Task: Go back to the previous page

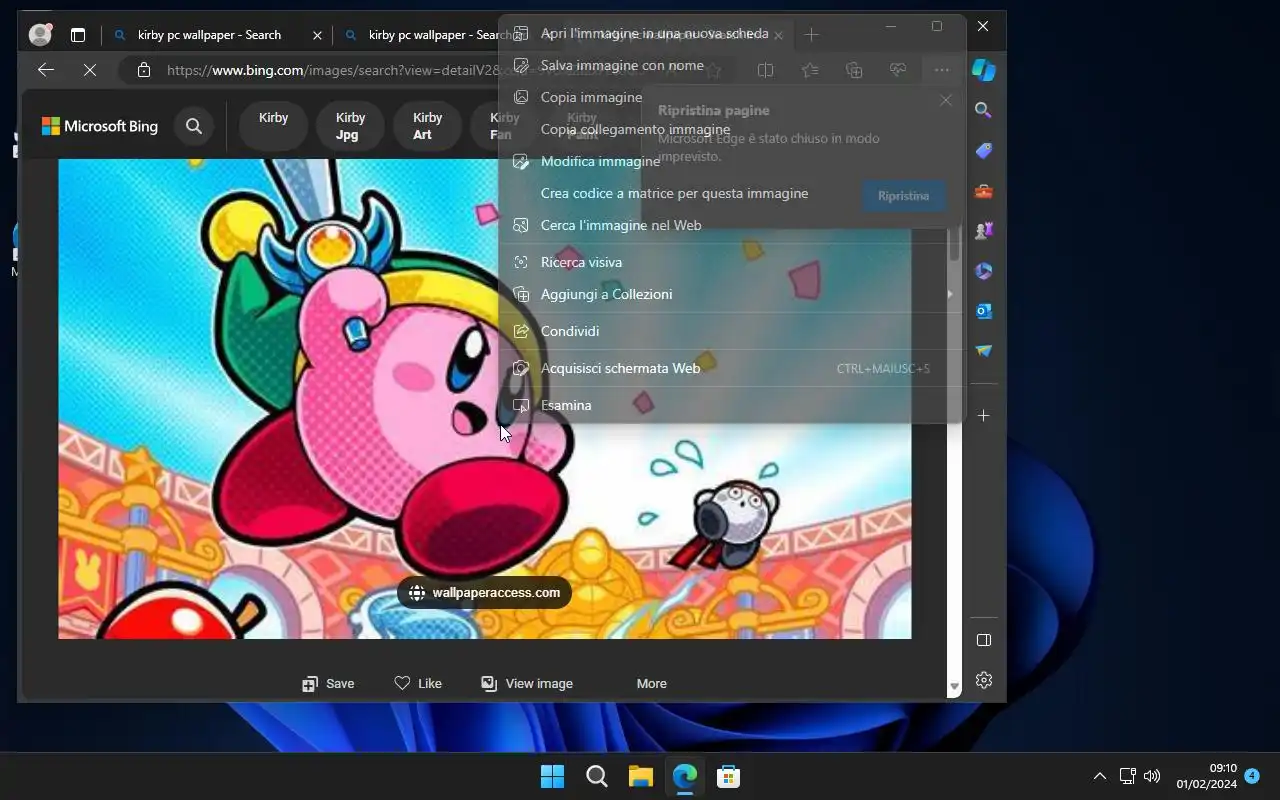Action: click(46, 70)
